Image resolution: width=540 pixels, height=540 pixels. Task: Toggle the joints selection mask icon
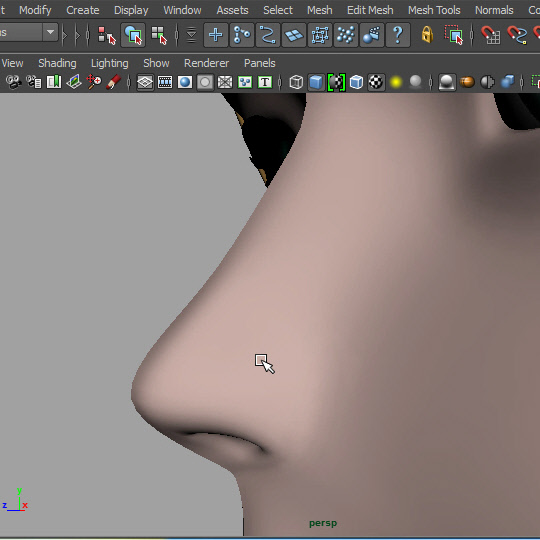coord(242,35)
